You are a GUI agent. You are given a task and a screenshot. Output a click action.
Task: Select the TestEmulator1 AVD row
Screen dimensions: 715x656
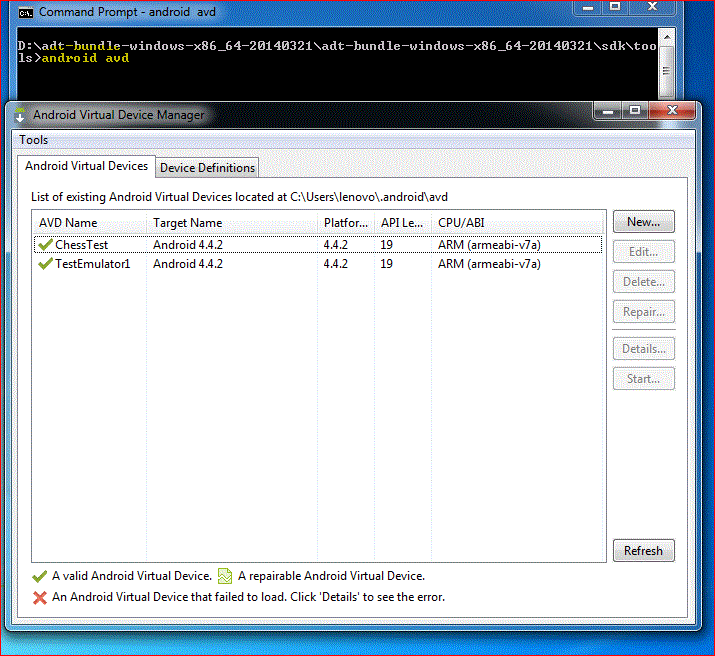(x=318, y=264)
